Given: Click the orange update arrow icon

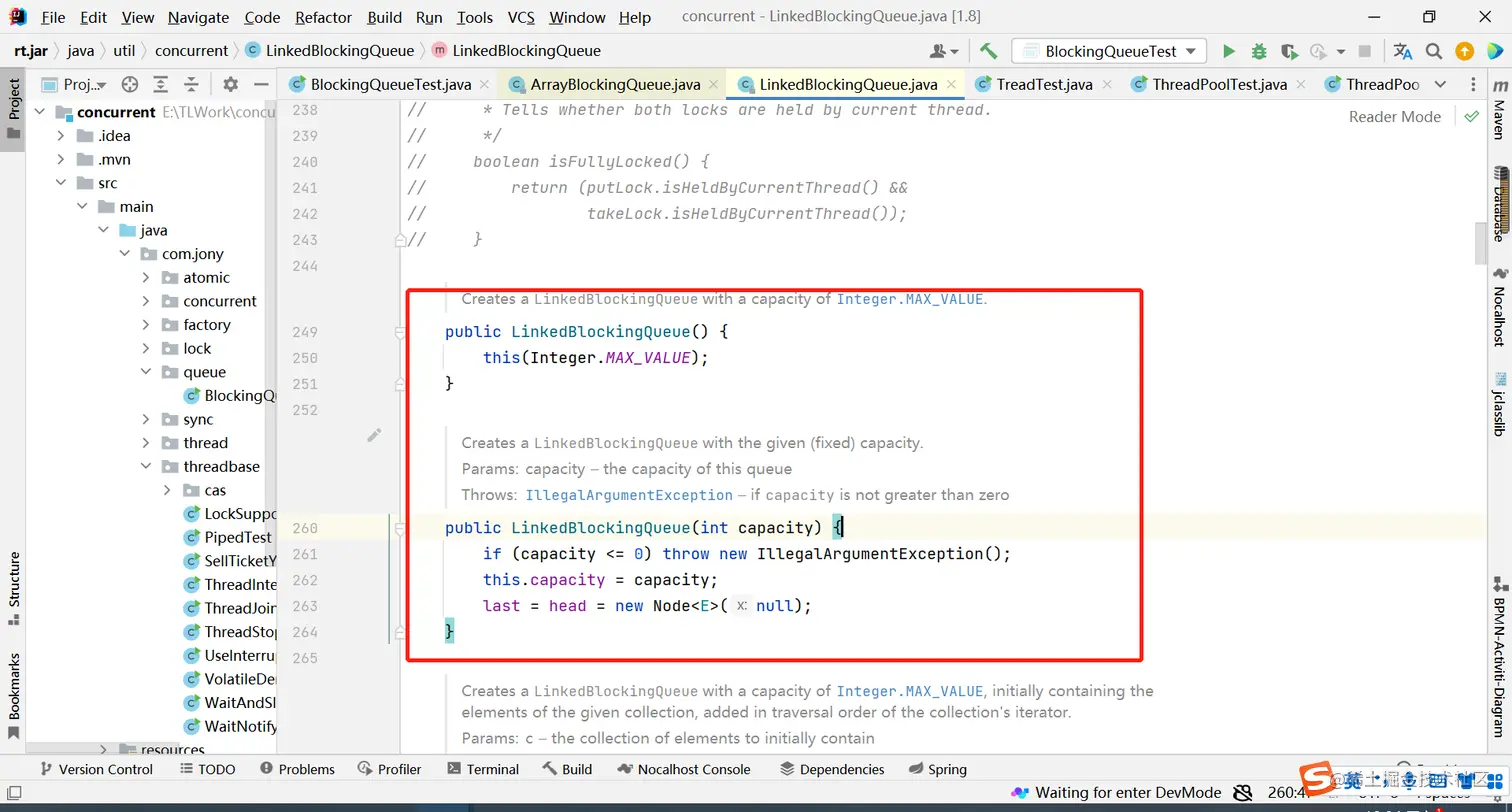Looking at the screenshot, I should 1464,51.
